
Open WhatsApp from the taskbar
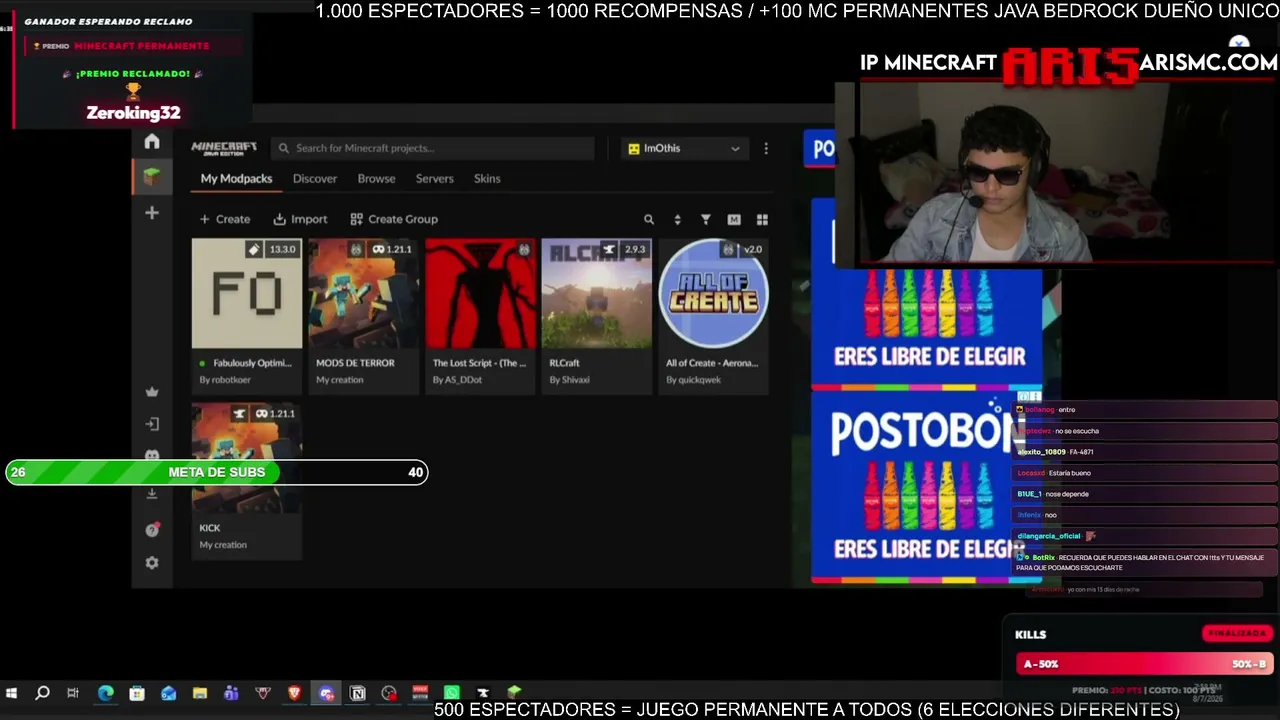452,693
